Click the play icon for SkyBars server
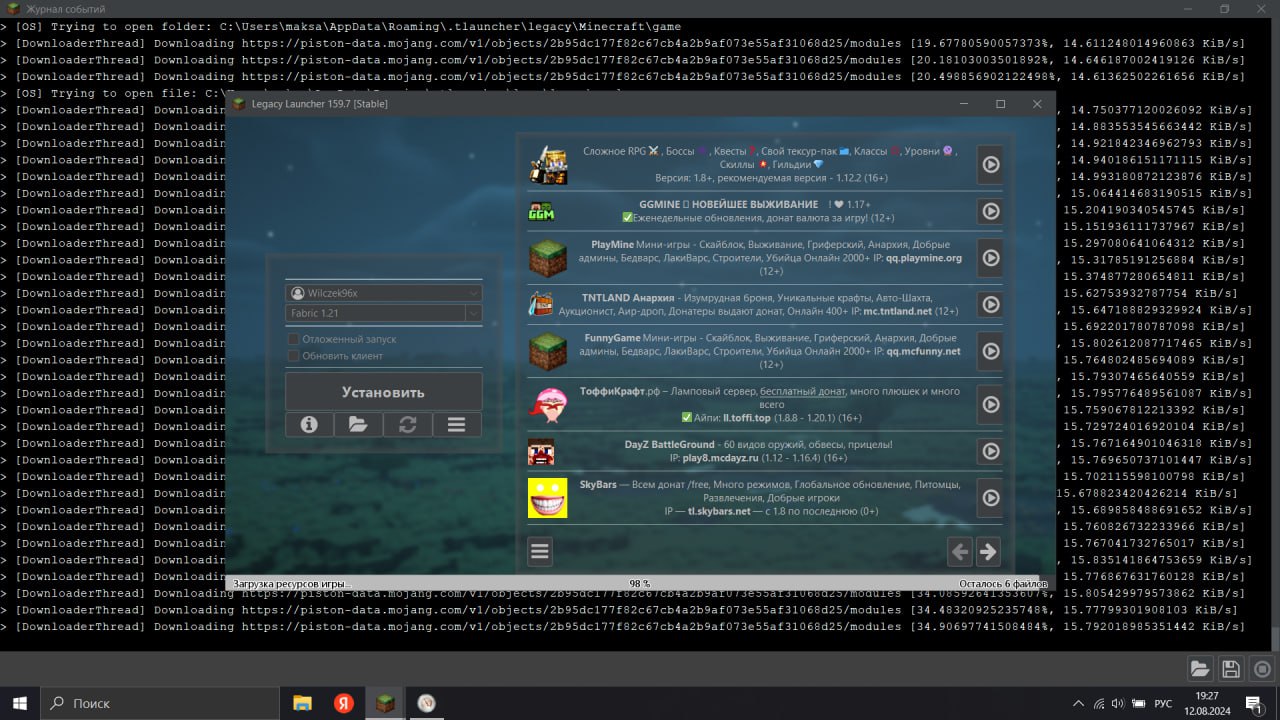The height and width of the screenshot is (720, 1280). pos(990,497)
